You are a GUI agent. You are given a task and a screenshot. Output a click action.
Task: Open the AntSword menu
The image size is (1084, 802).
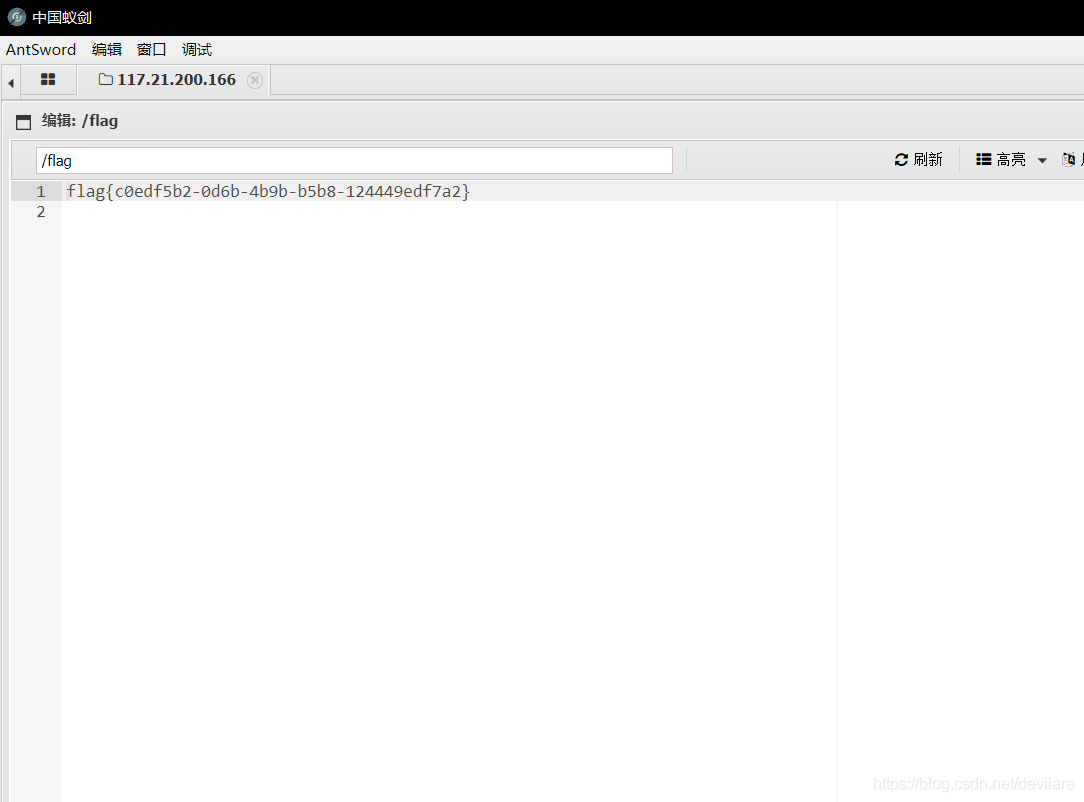(x=41, y=50)
